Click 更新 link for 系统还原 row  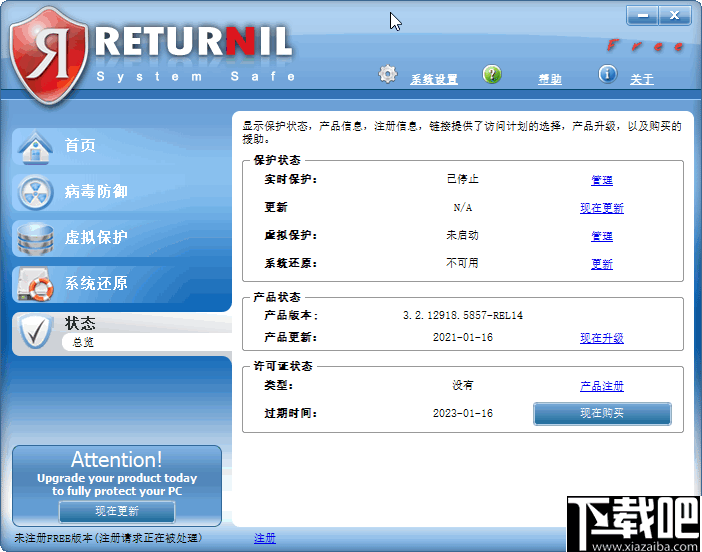point(602,264)
